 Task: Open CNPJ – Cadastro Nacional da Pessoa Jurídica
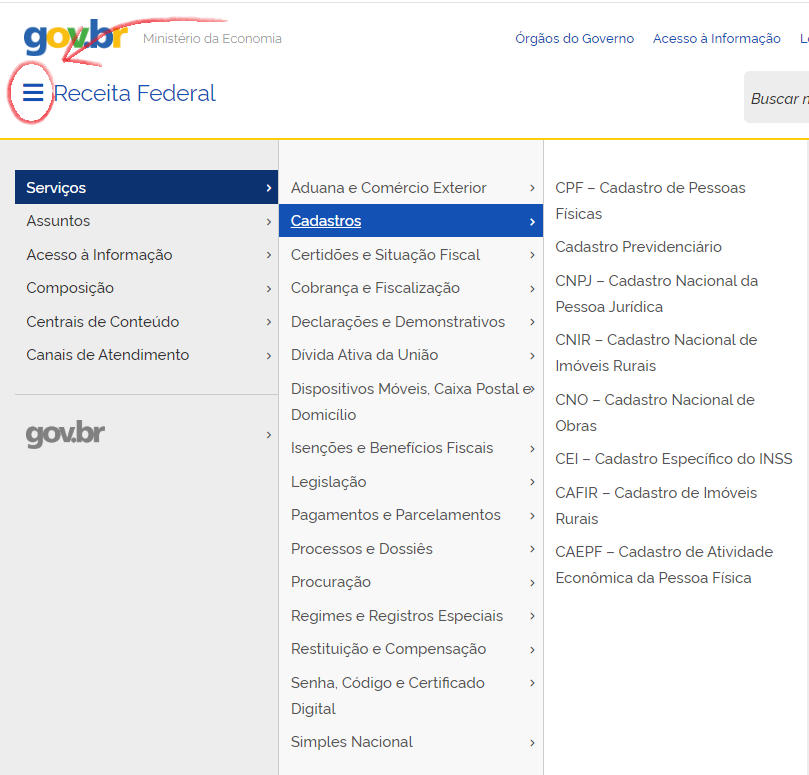click(x=656, y=293)
